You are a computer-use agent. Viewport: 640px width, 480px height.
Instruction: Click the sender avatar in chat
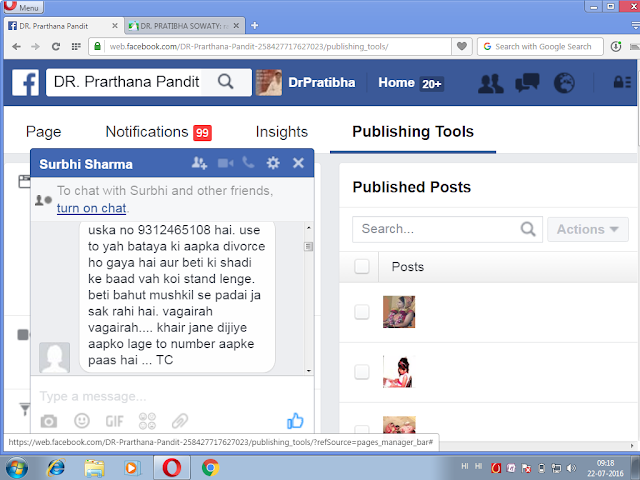click(x=54, y=357)
